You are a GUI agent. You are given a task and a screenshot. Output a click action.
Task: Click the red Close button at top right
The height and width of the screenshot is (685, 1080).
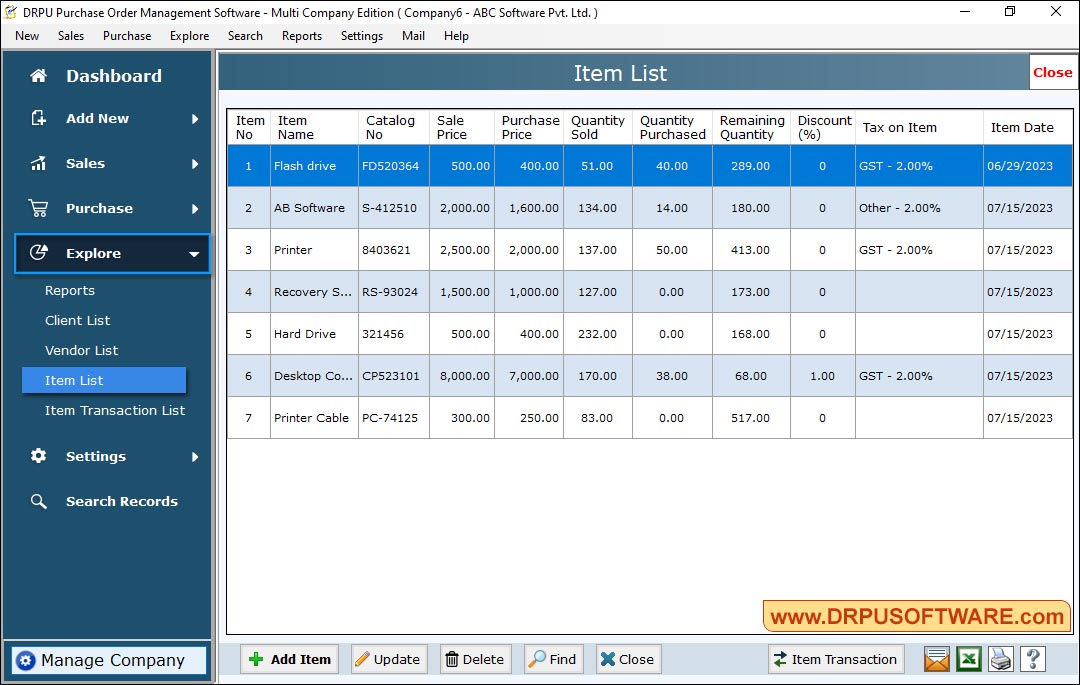1052,72
